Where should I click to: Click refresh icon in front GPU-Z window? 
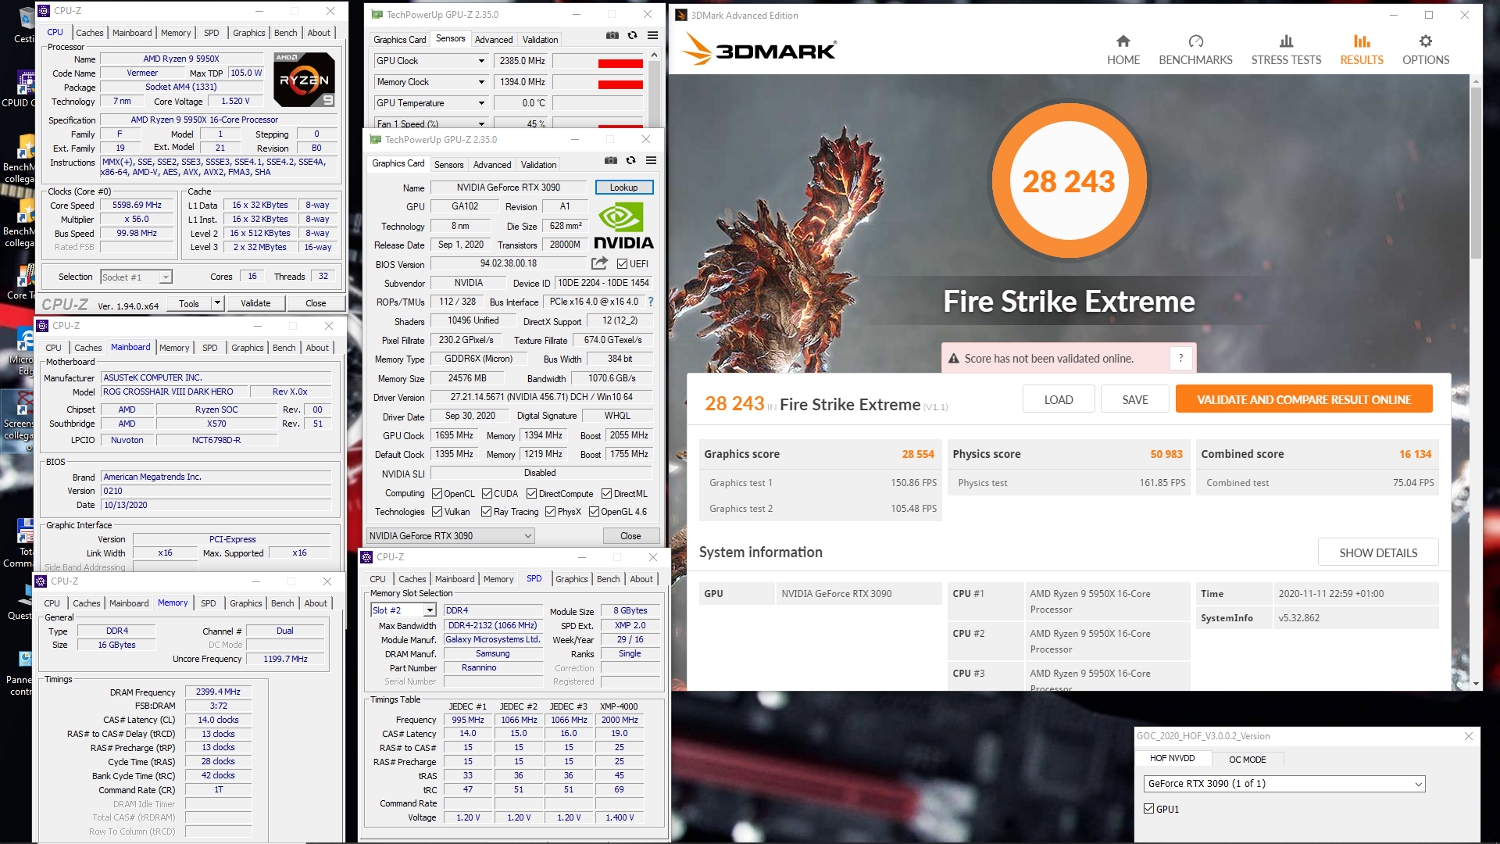(631, 160)
